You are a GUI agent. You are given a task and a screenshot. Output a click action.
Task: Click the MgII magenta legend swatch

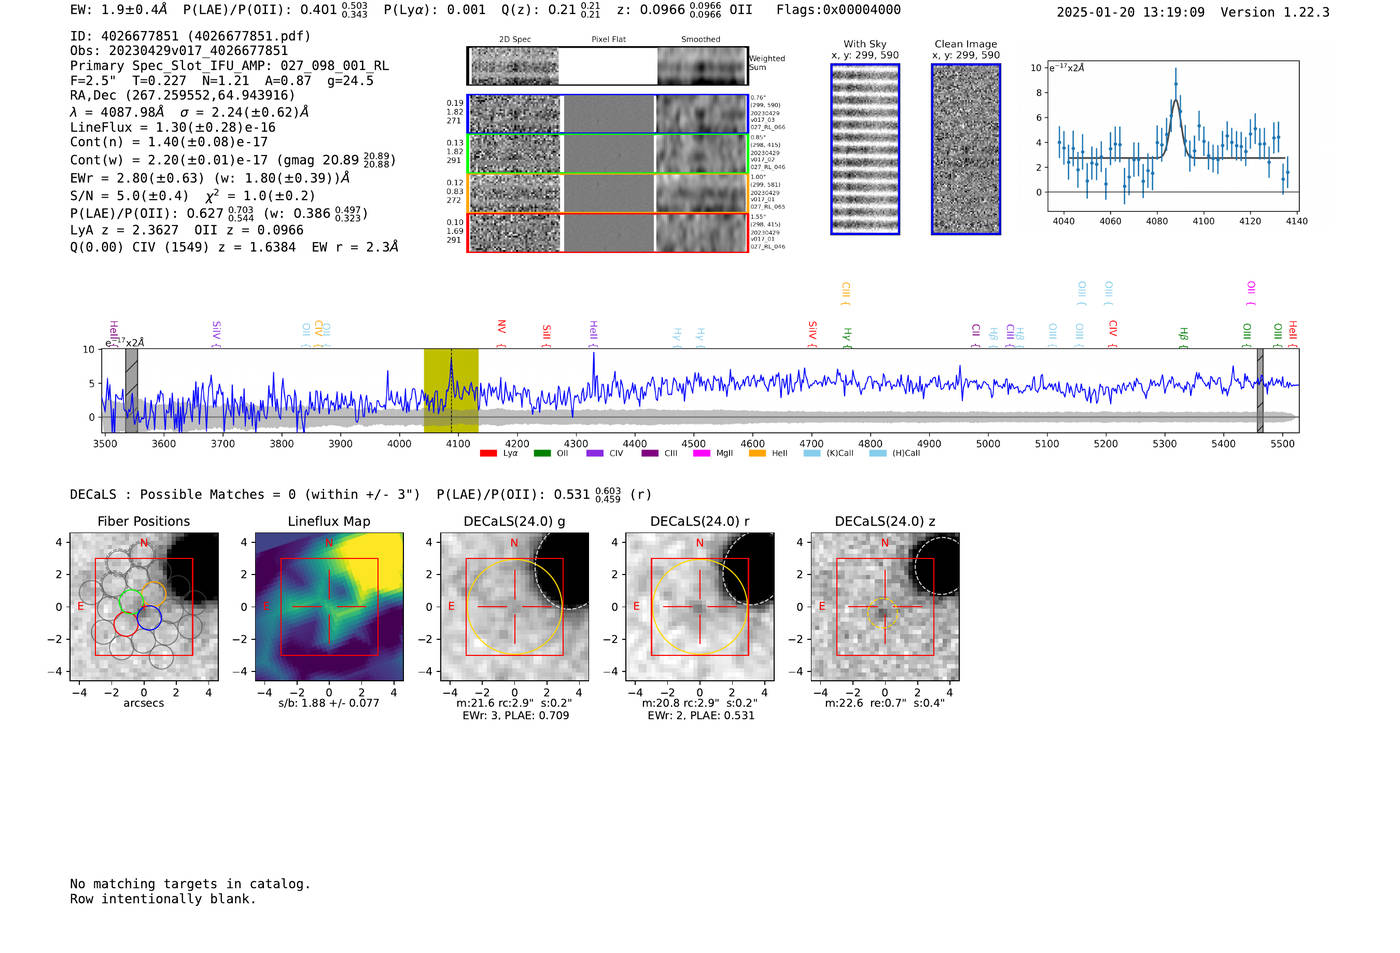point(701,453)
